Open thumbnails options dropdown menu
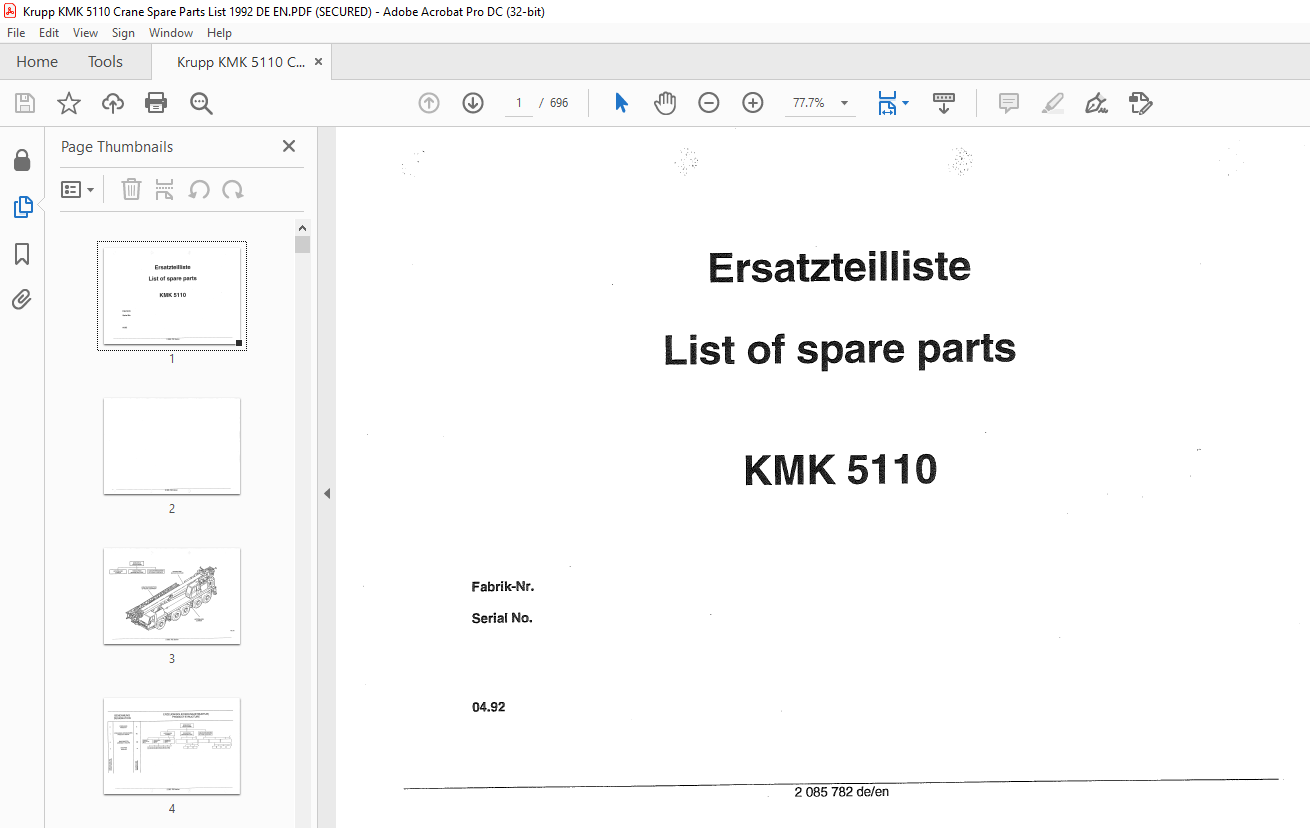The image size is (1310, 828). 78,189
